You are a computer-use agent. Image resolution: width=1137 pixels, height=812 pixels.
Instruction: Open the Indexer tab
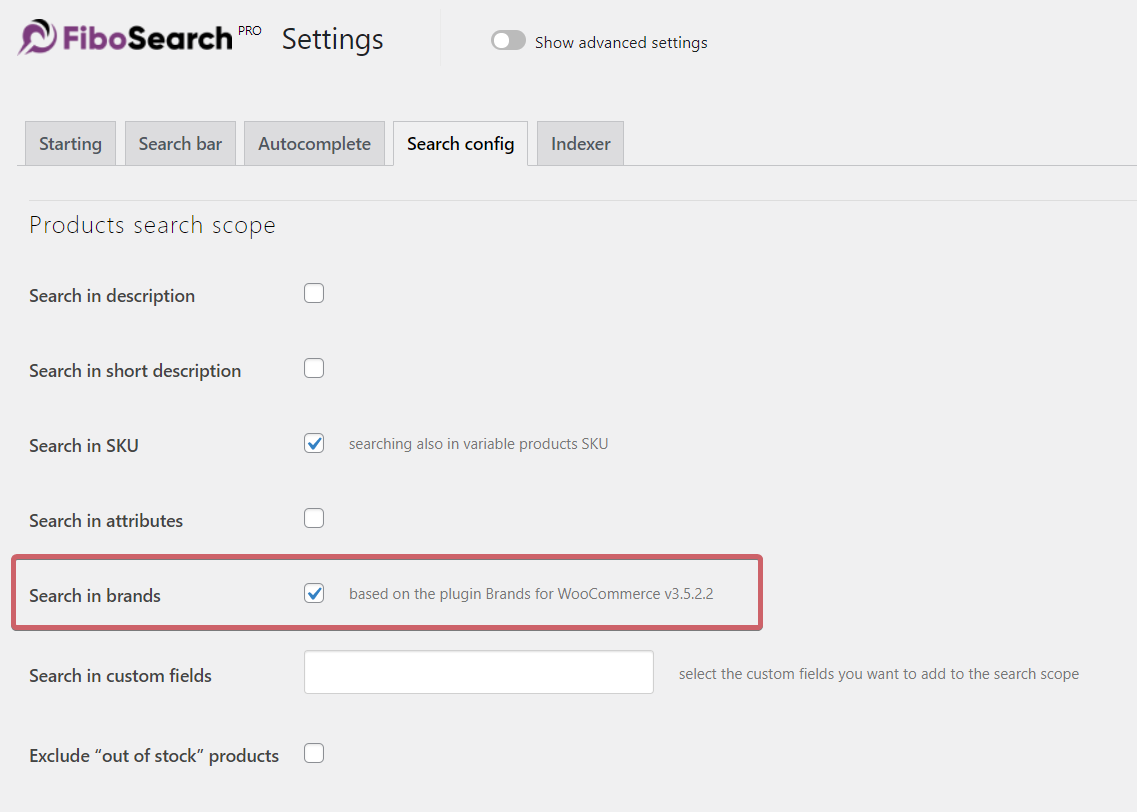pyautogui.click(x=580, y=143)
